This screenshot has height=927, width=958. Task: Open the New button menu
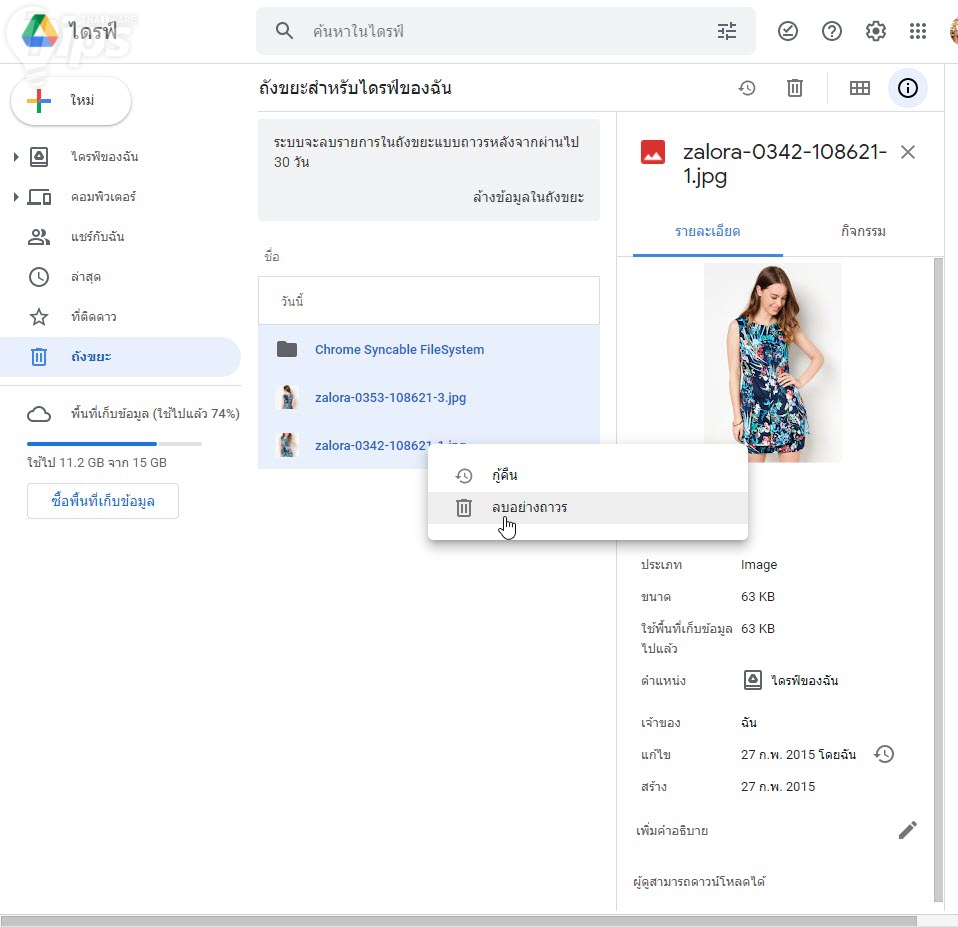71,101
